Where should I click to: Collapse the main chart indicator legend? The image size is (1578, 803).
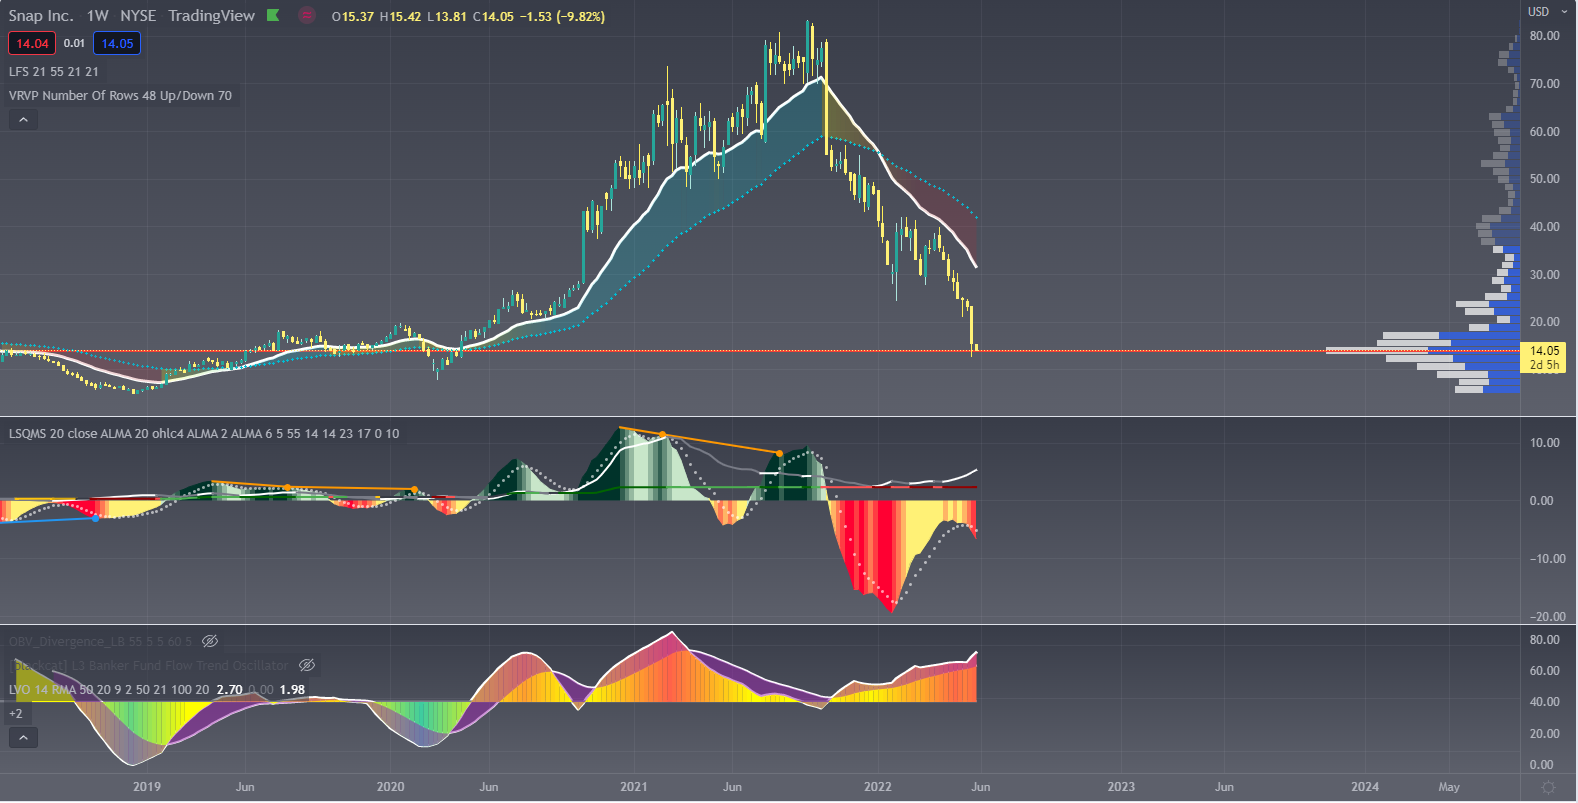[23, 120]
